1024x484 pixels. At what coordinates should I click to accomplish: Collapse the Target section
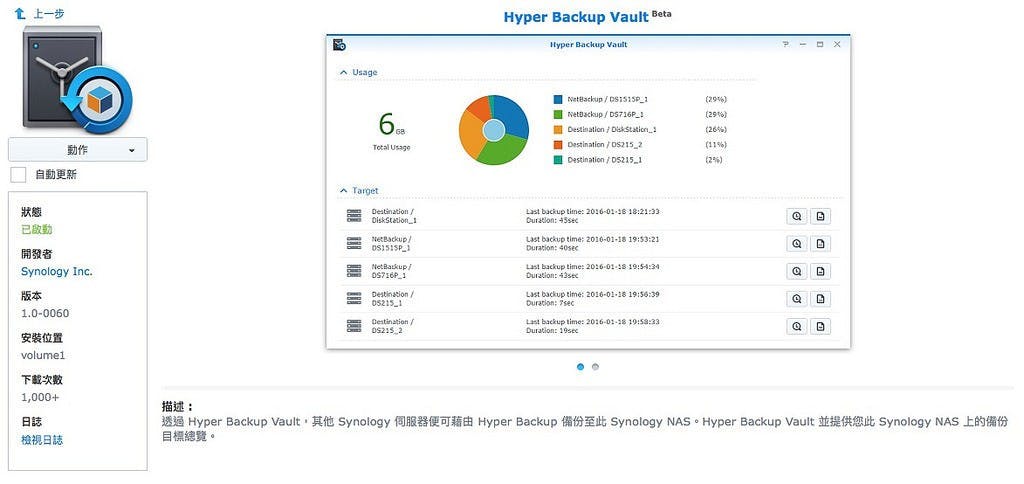(x=343, y=190)
